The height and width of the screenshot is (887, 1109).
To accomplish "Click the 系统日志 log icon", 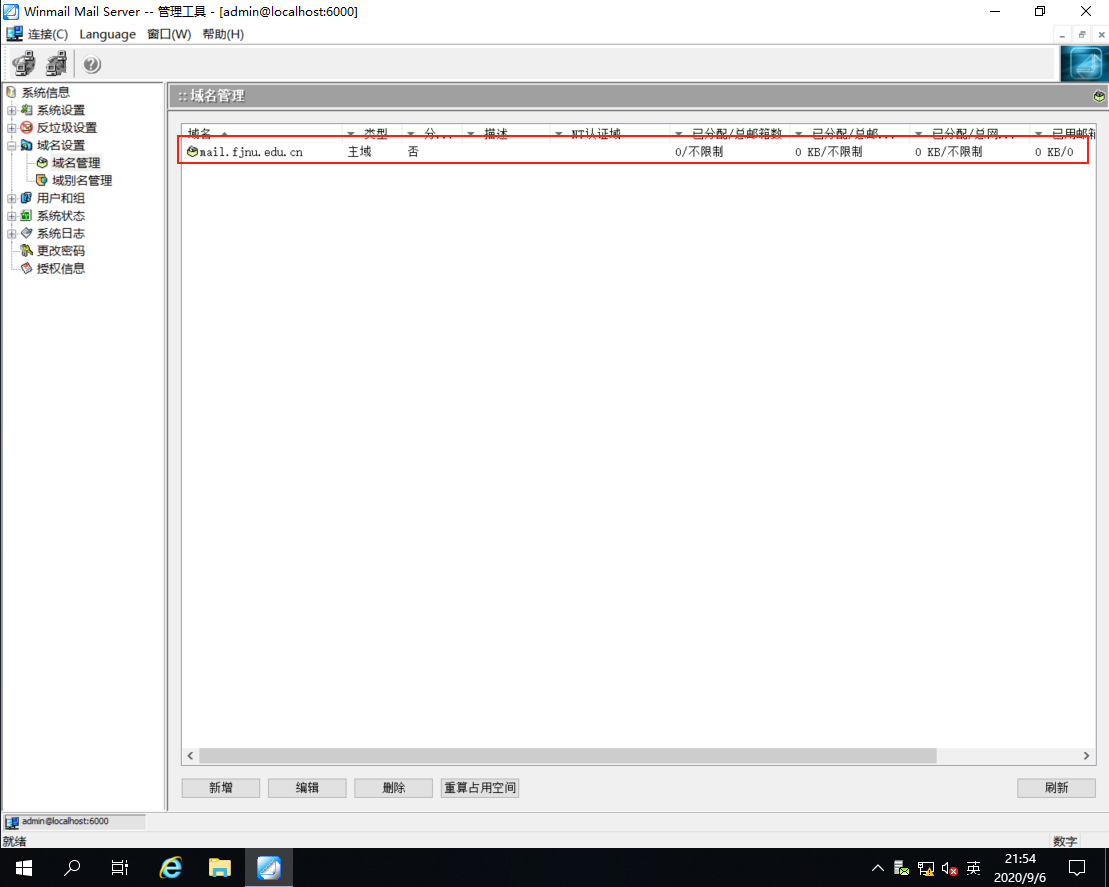I will click(x=27, y=233).
